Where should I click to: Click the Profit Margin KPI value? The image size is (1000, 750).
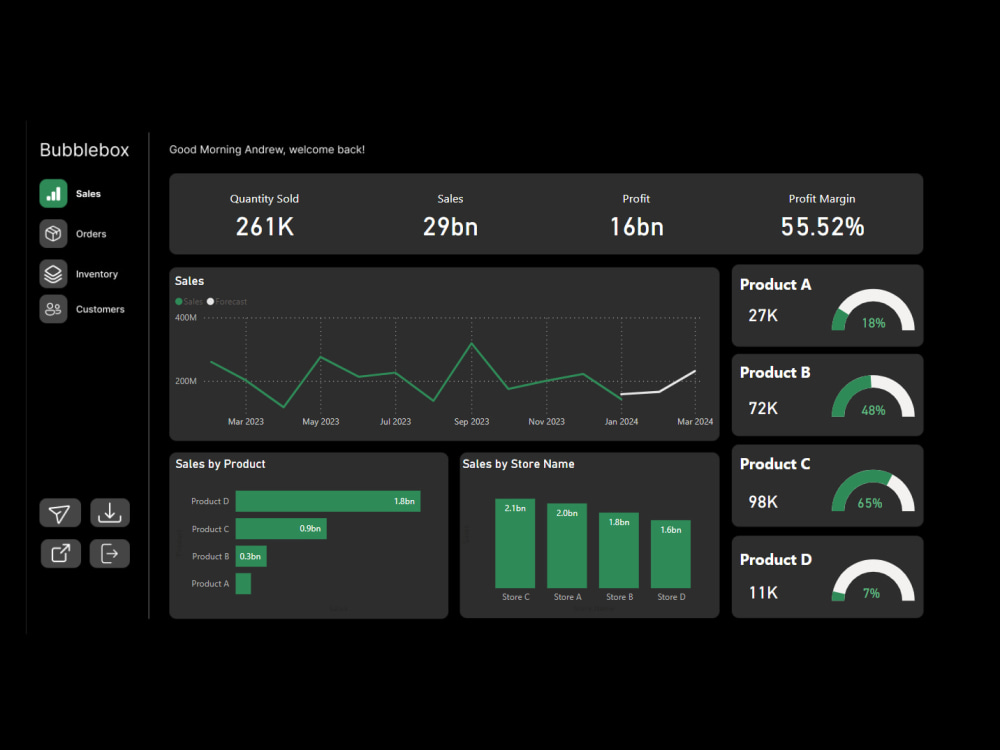click(x=822, y=227)
